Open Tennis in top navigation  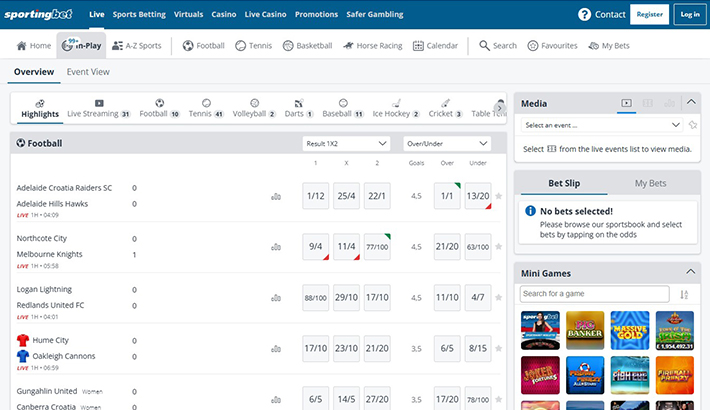coord(254,46)
